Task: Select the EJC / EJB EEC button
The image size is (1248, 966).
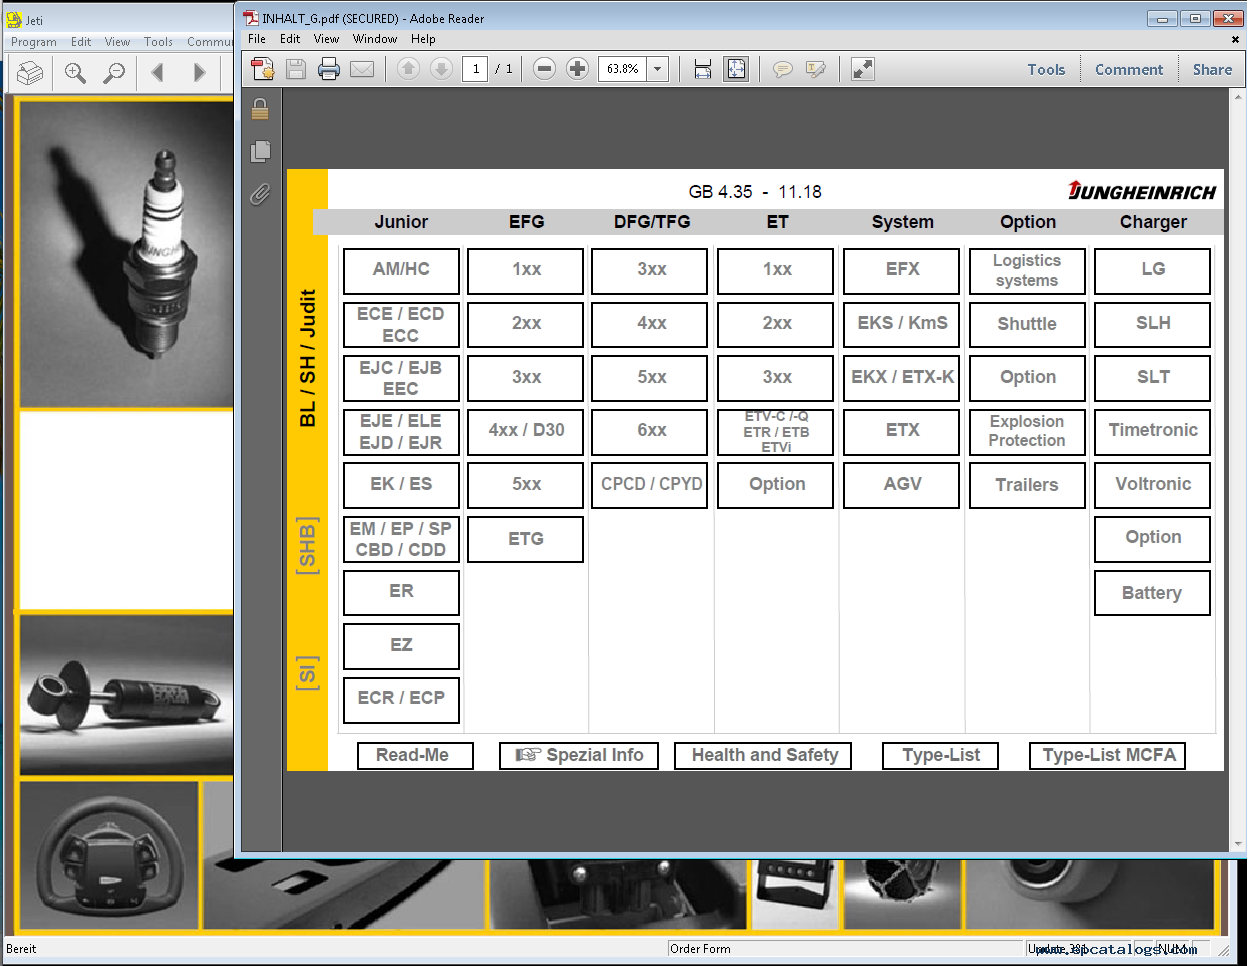Action: pyautogui.click(x=401, y=378)
